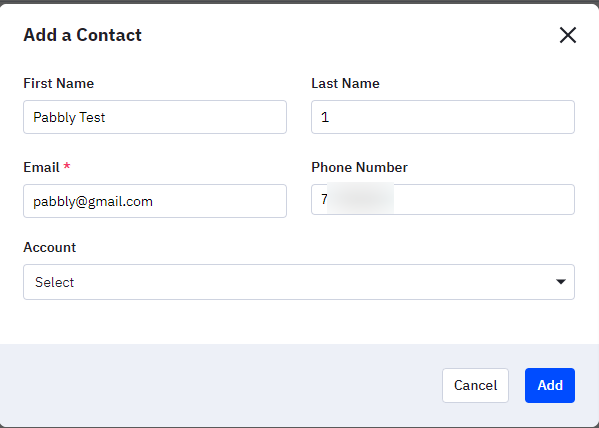The height and width of the screenshot is (428, 599).
Task: Click the First Name field containing Pabbly Test
Action: click(x=155, y=117)
